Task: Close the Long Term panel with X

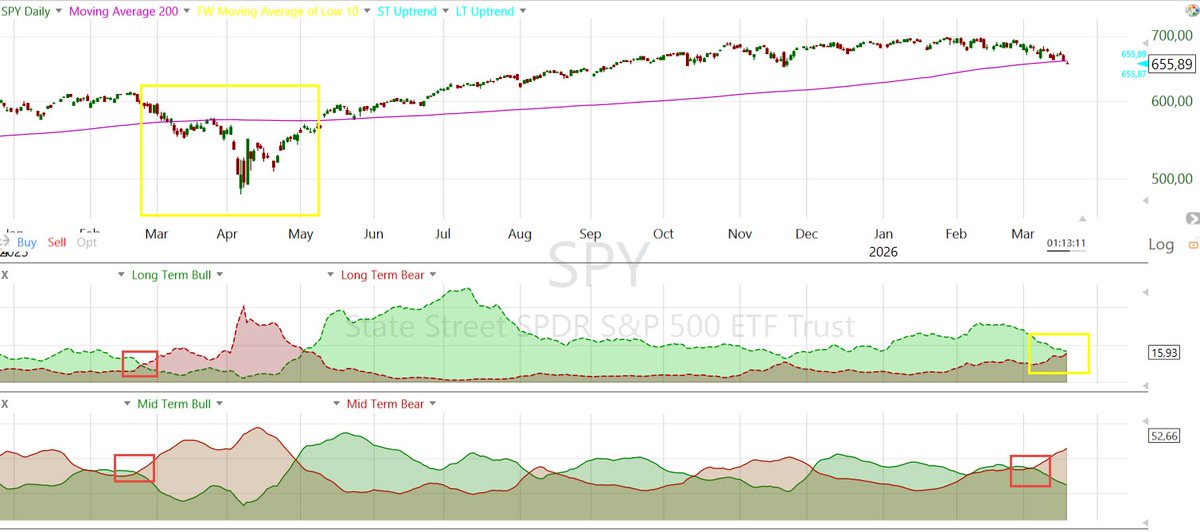Action: (4, 274)
